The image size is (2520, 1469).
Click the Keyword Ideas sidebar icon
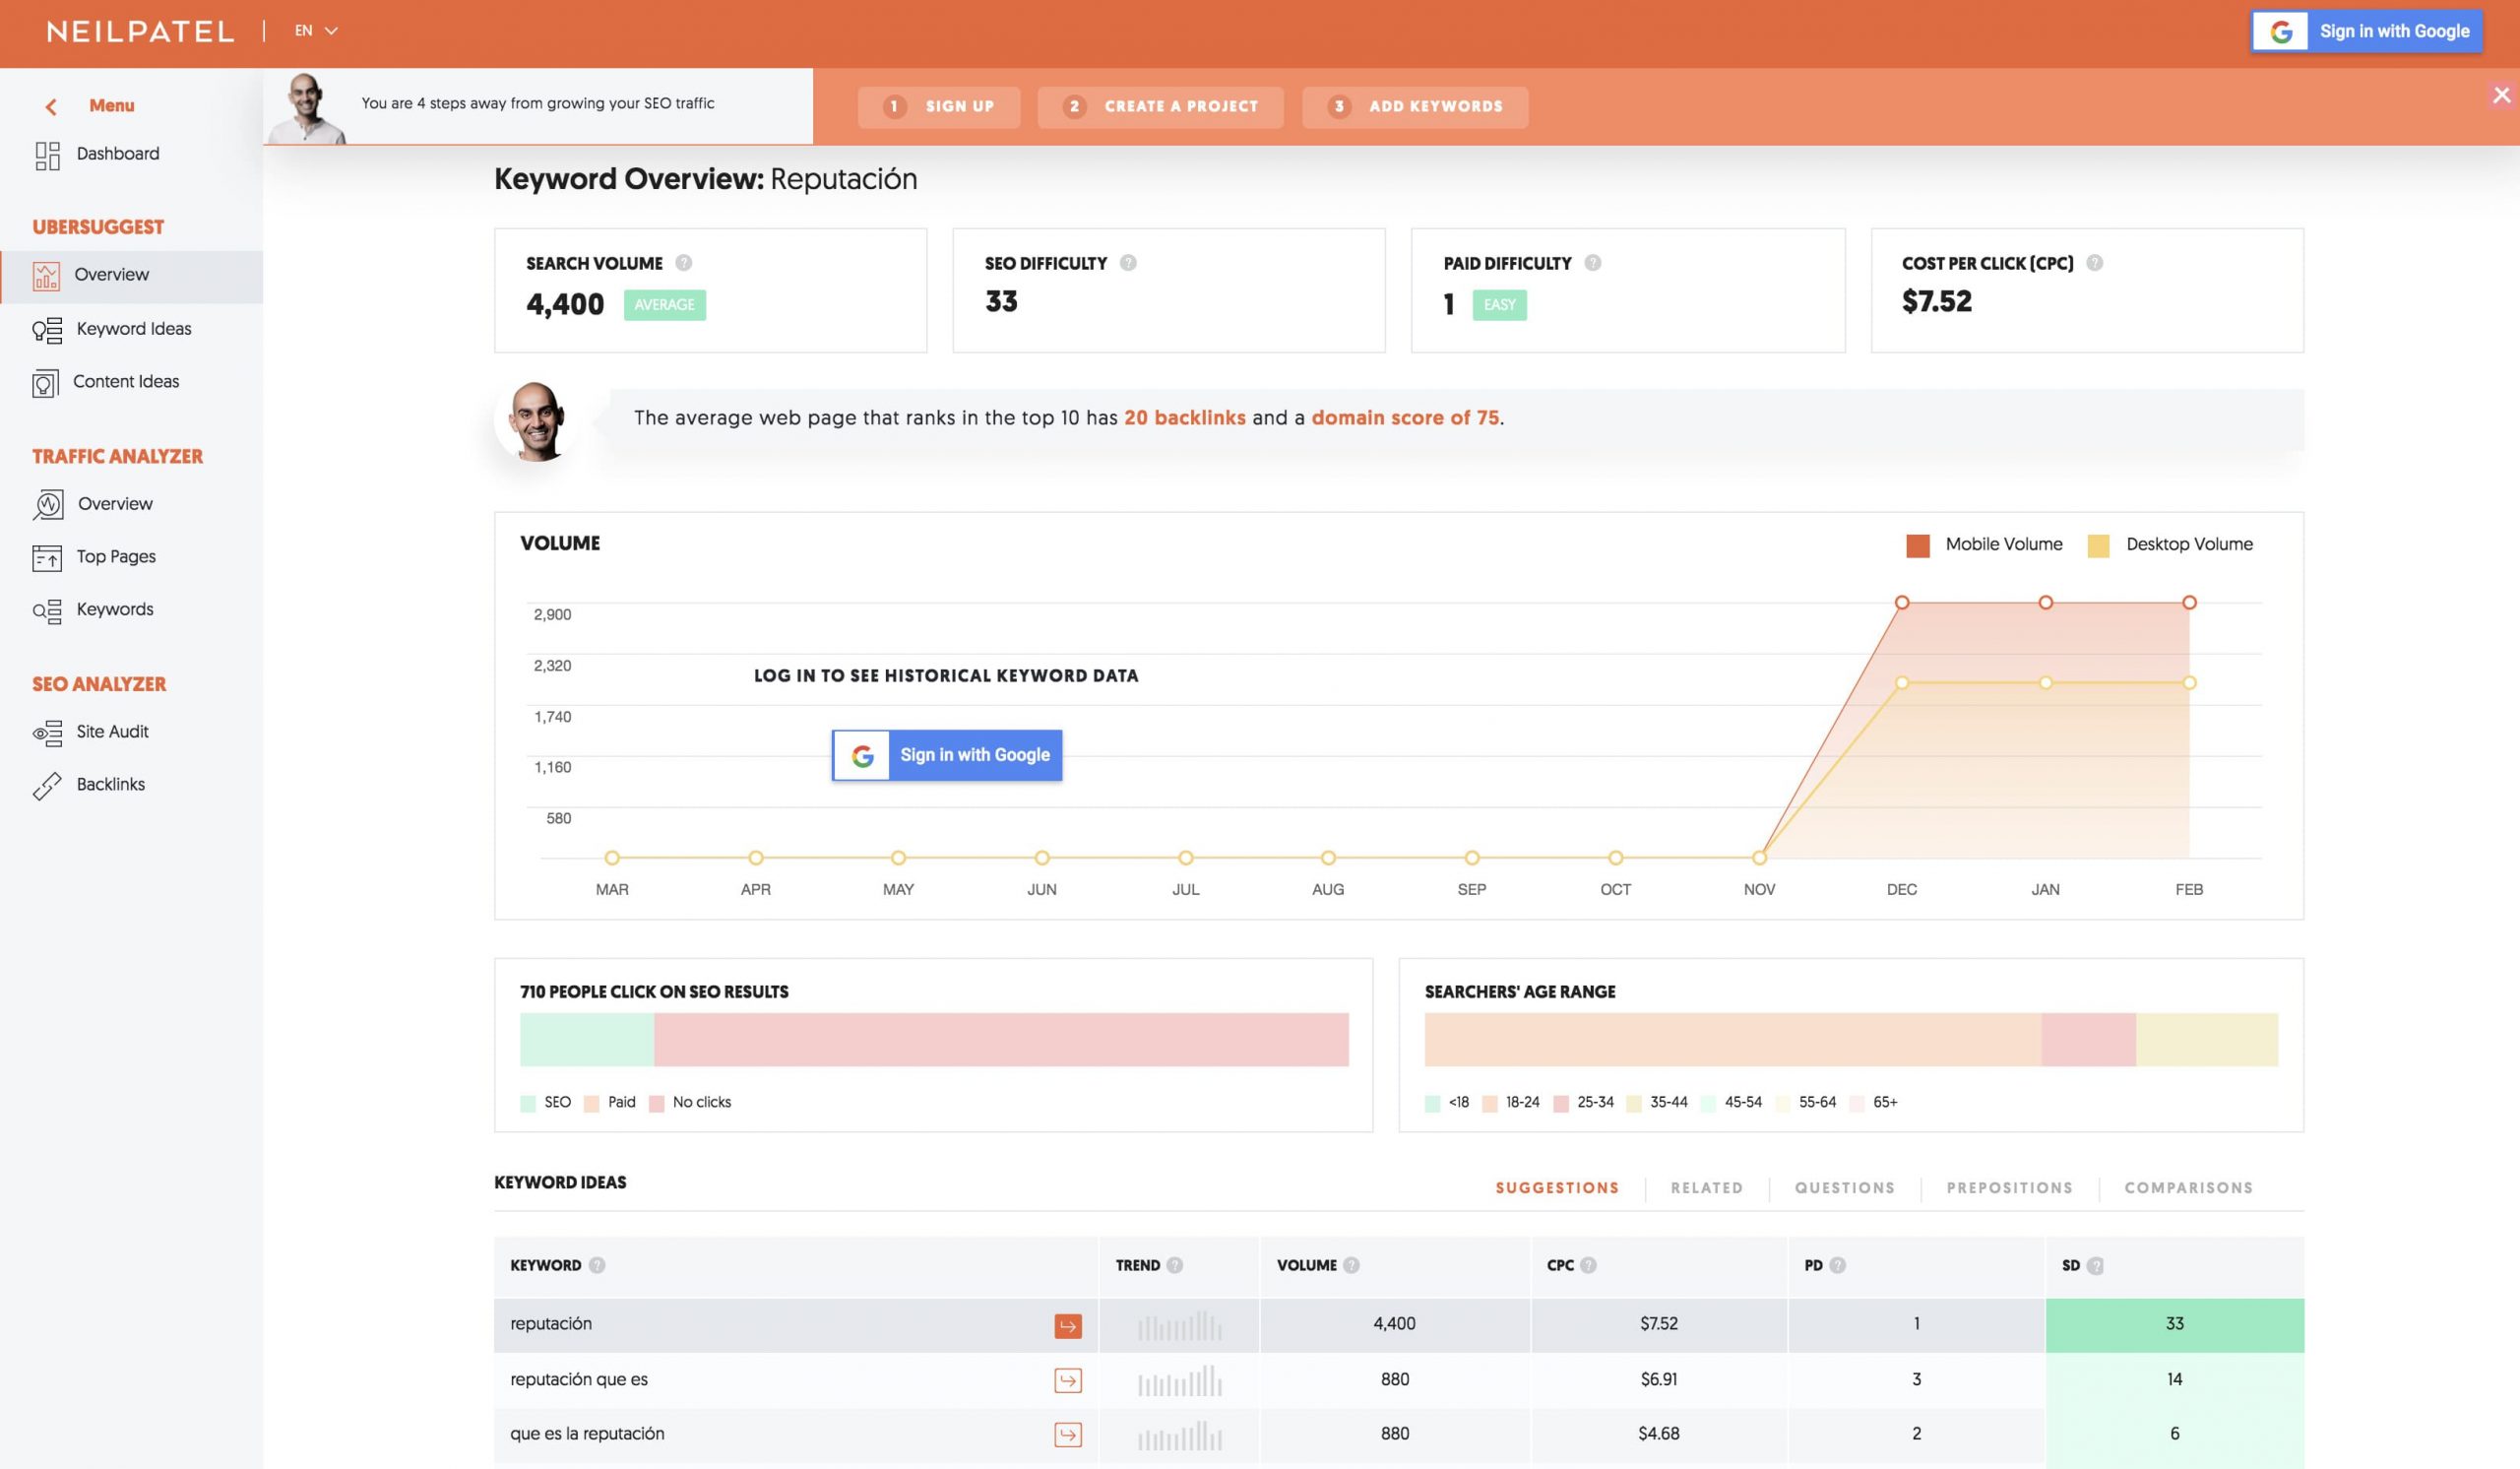[x=47, y=330]
